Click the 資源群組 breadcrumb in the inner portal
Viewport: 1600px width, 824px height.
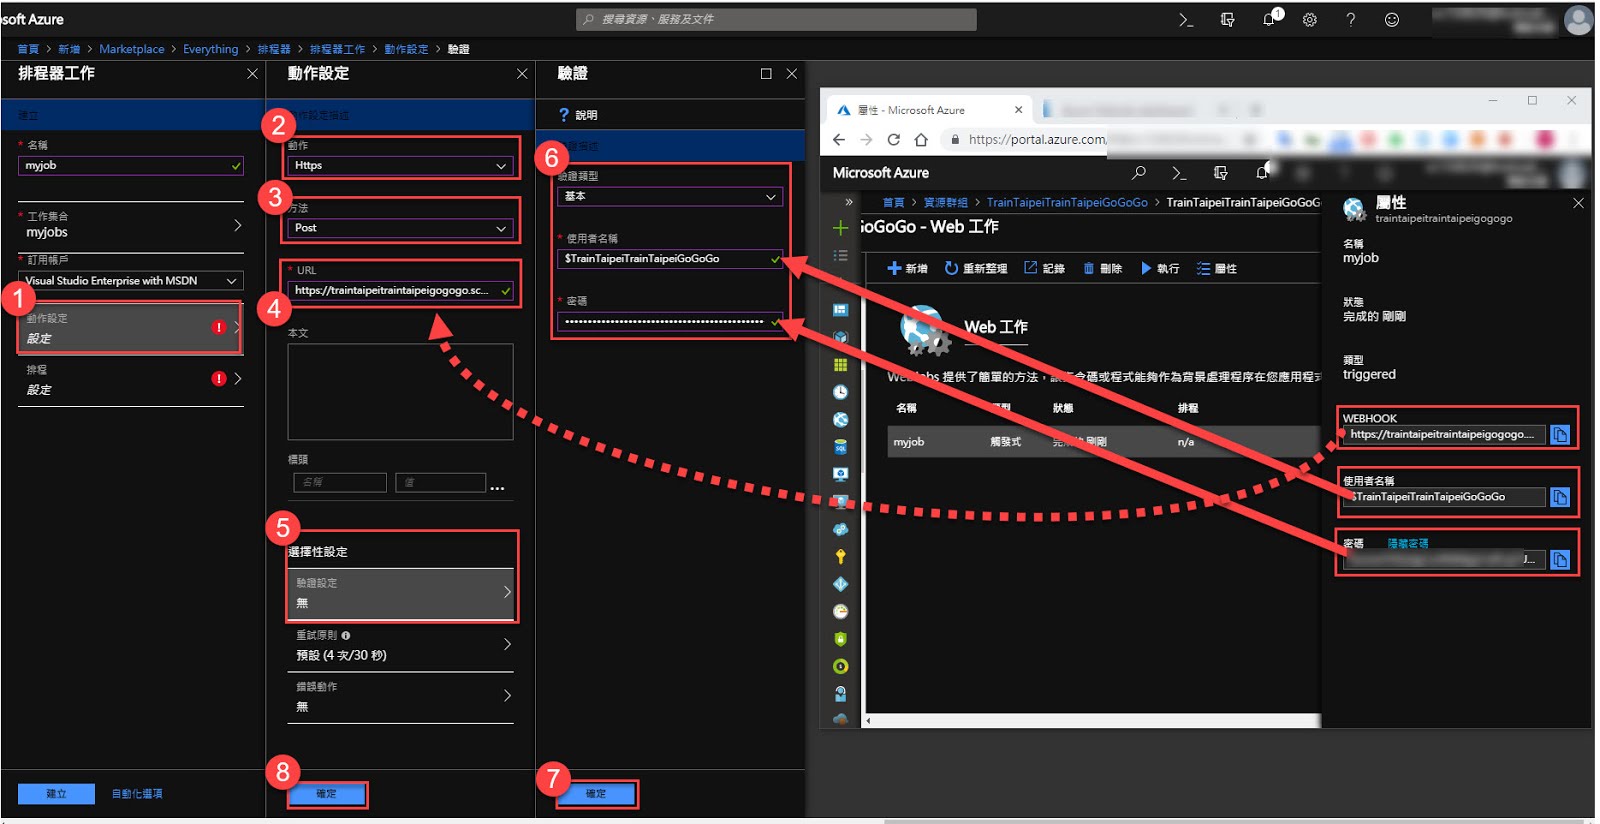945,202
